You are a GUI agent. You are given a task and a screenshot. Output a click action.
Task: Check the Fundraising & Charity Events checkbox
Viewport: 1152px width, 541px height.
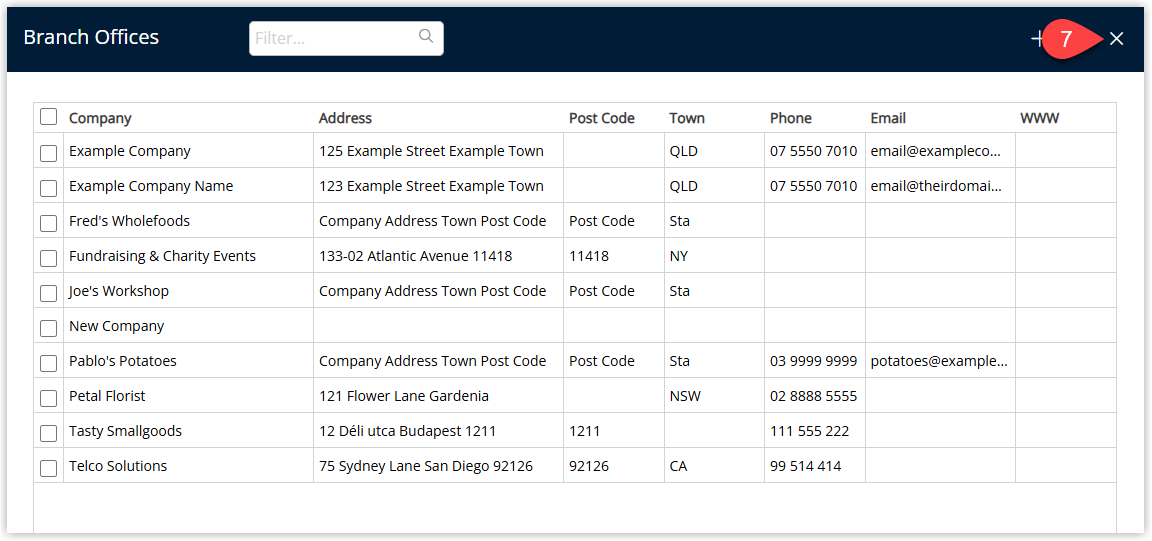pos(48,258)
